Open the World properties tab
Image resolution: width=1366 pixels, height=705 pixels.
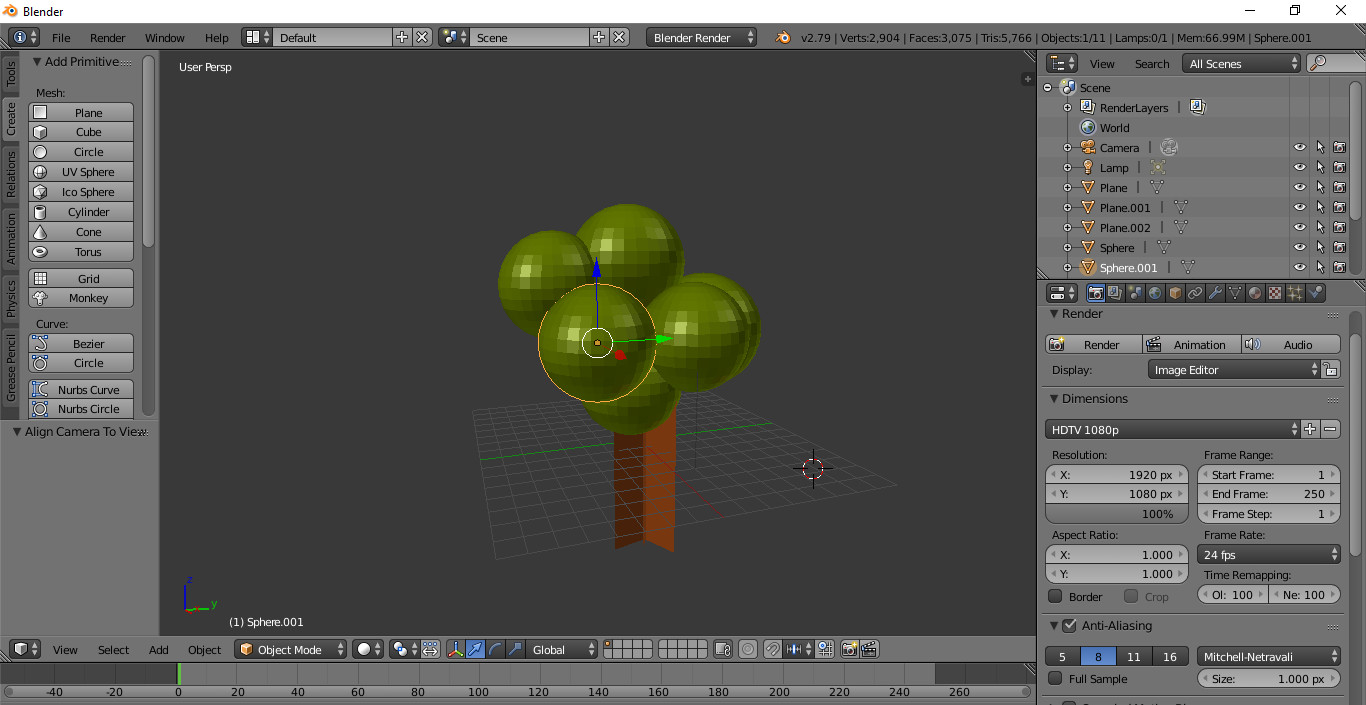point(1156,292)
